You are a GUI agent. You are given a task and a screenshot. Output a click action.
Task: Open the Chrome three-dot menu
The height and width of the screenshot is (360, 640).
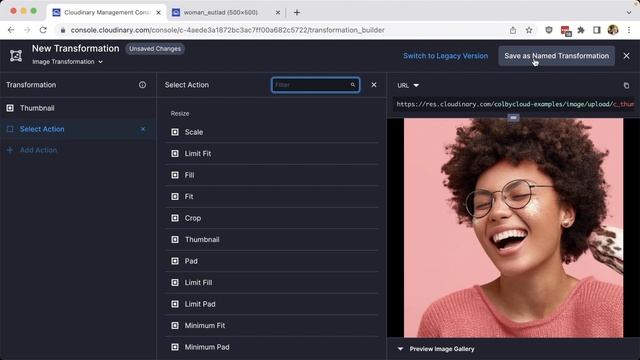pyautogui.click(x=629, y=30)
